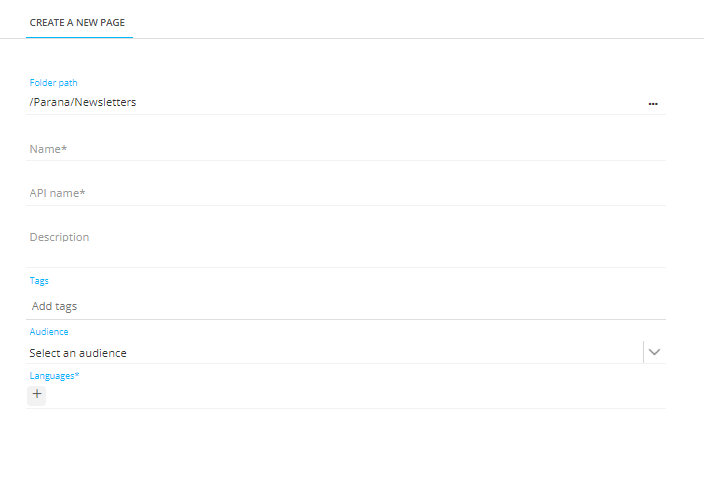Click the plus icon to add languages
704x483 pixels.
pyautogui.click(x=37, y=394)
